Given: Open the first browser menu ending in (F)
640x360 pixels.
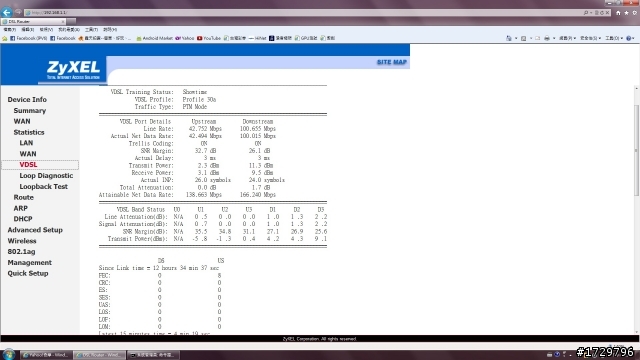Looking at the screenshot, I should coord(9,30).
